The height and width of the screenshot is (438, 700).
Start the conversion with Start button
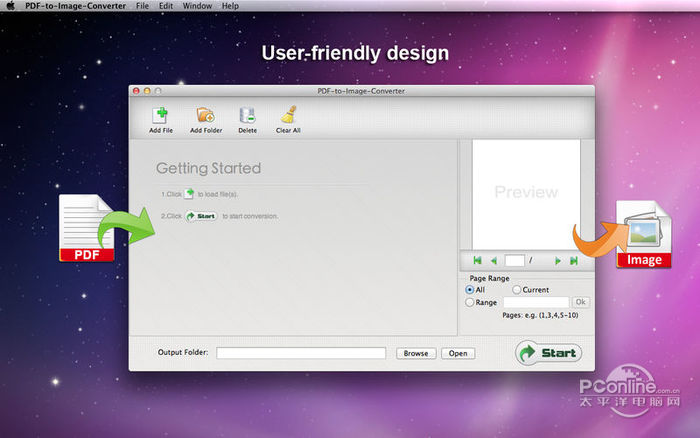pyautogui.click(x=549, y=353)
